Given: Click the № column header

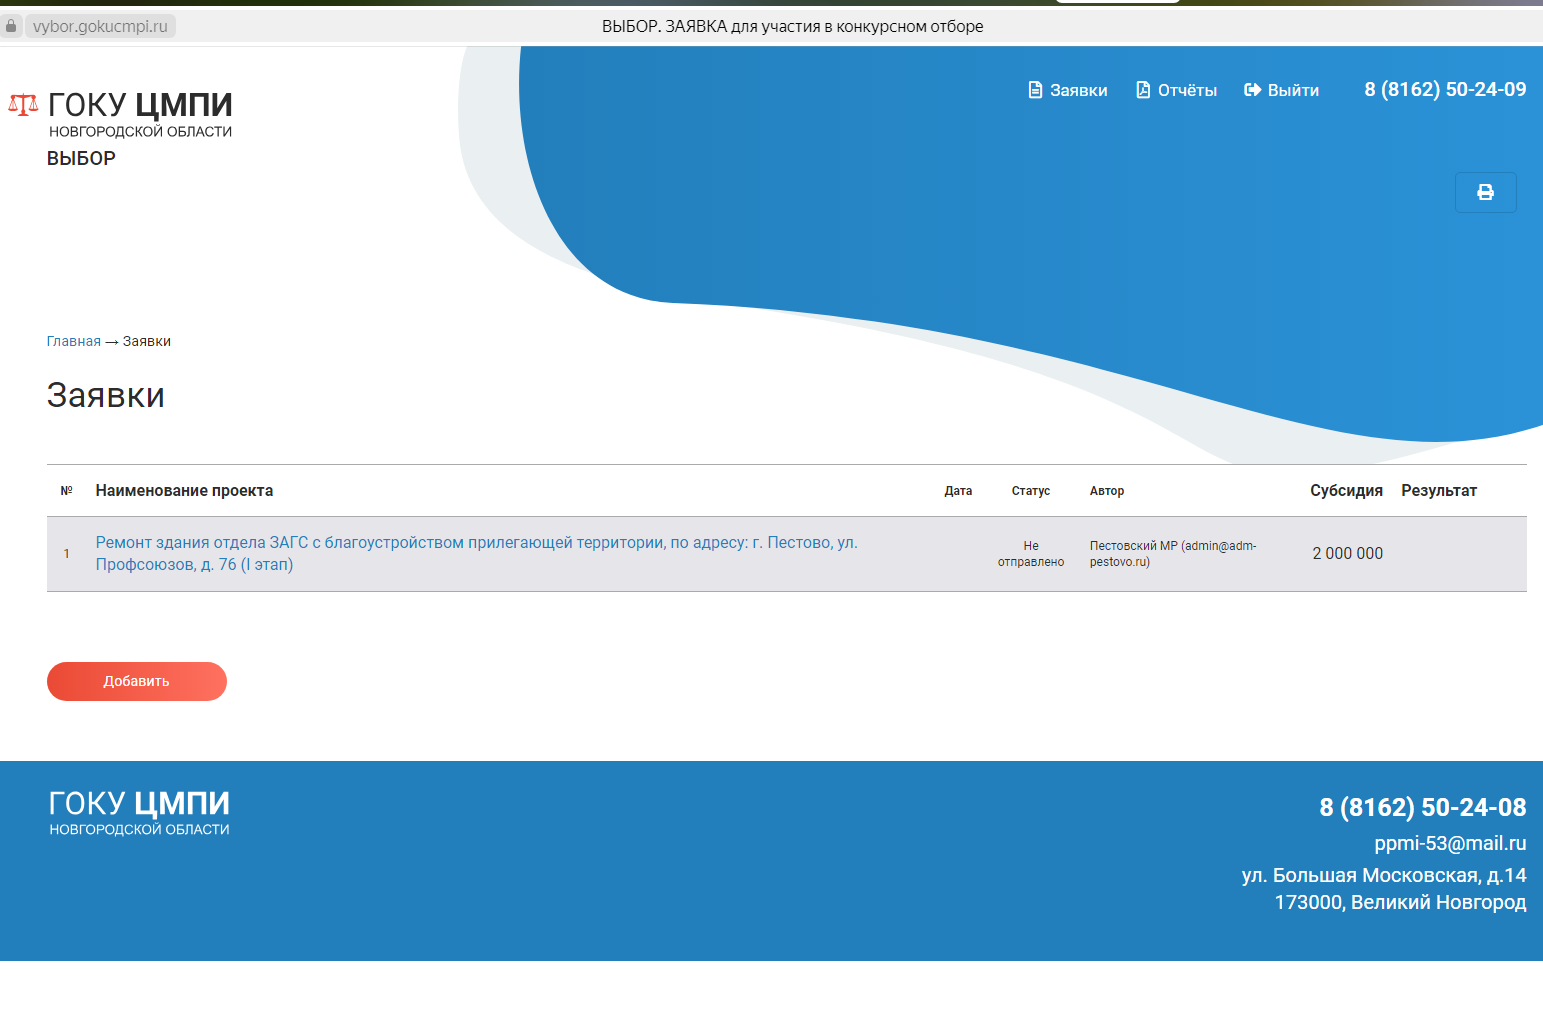Looking at the screenshot, I should point(66,491).
